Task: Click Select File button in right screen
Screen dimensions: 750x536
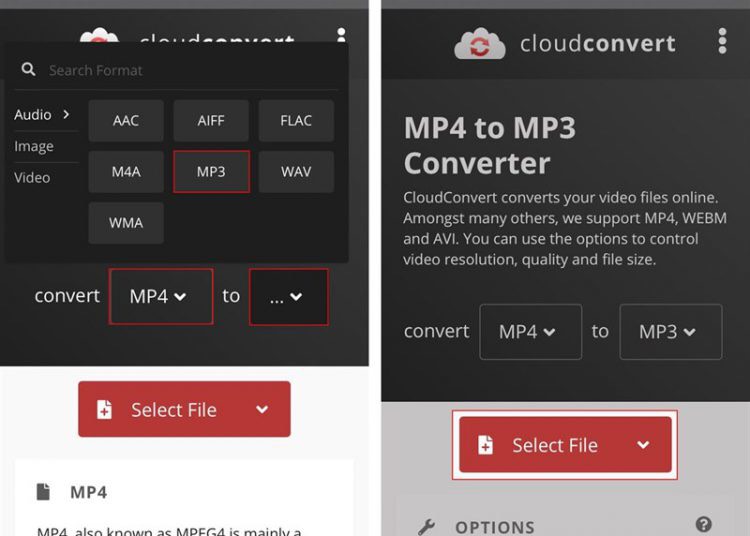Action: (565, 445)
